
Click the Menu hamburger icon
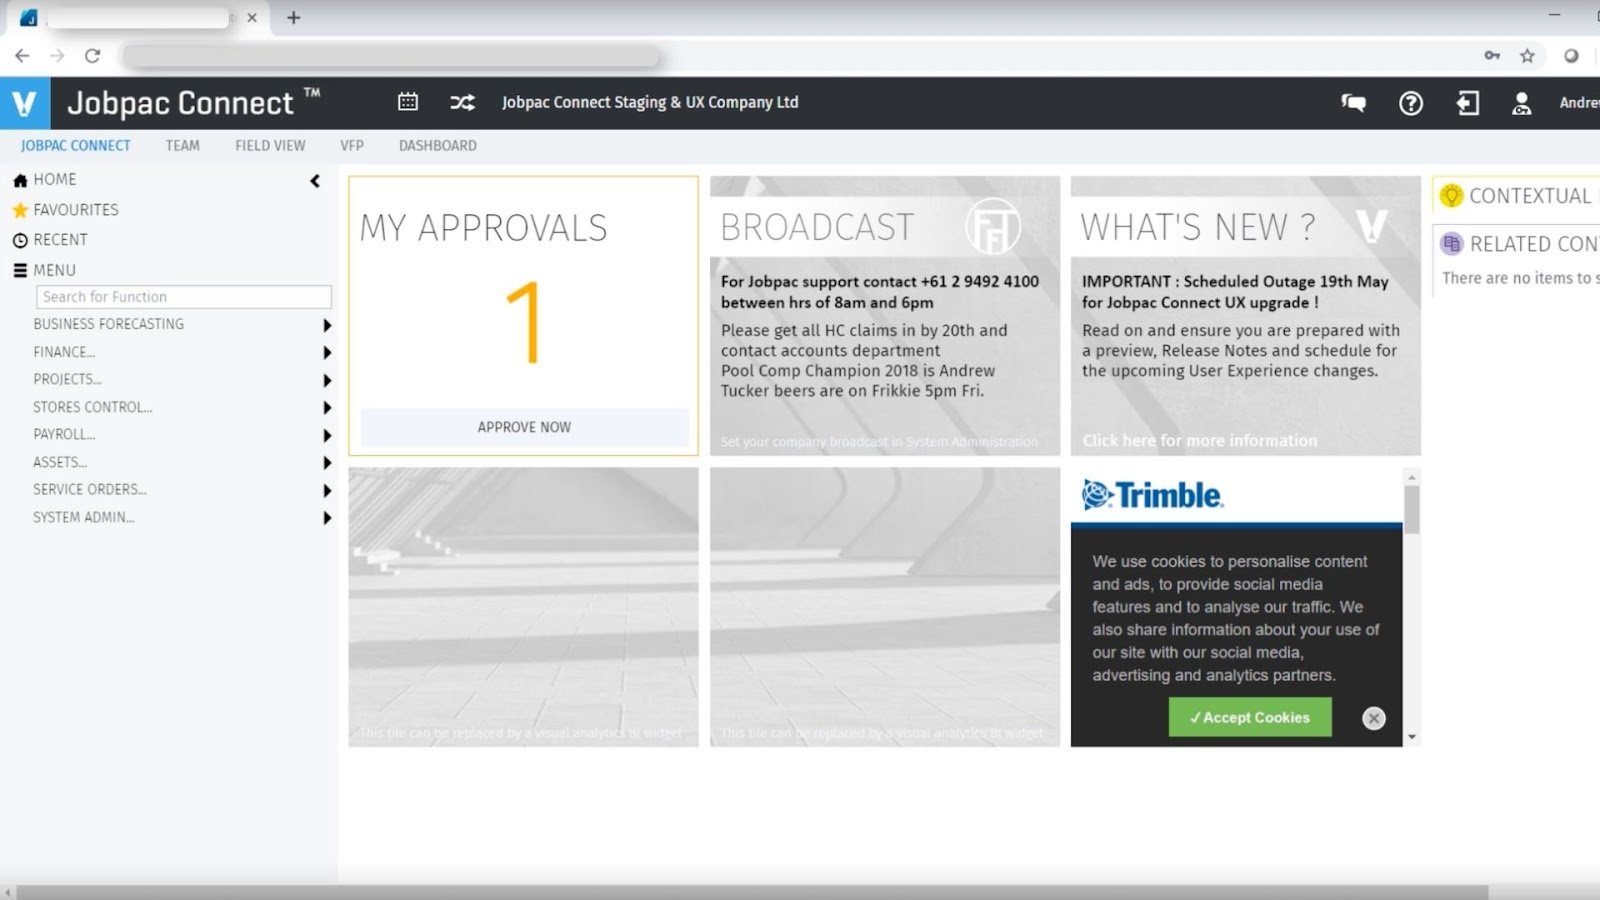(x=20, y=270)
